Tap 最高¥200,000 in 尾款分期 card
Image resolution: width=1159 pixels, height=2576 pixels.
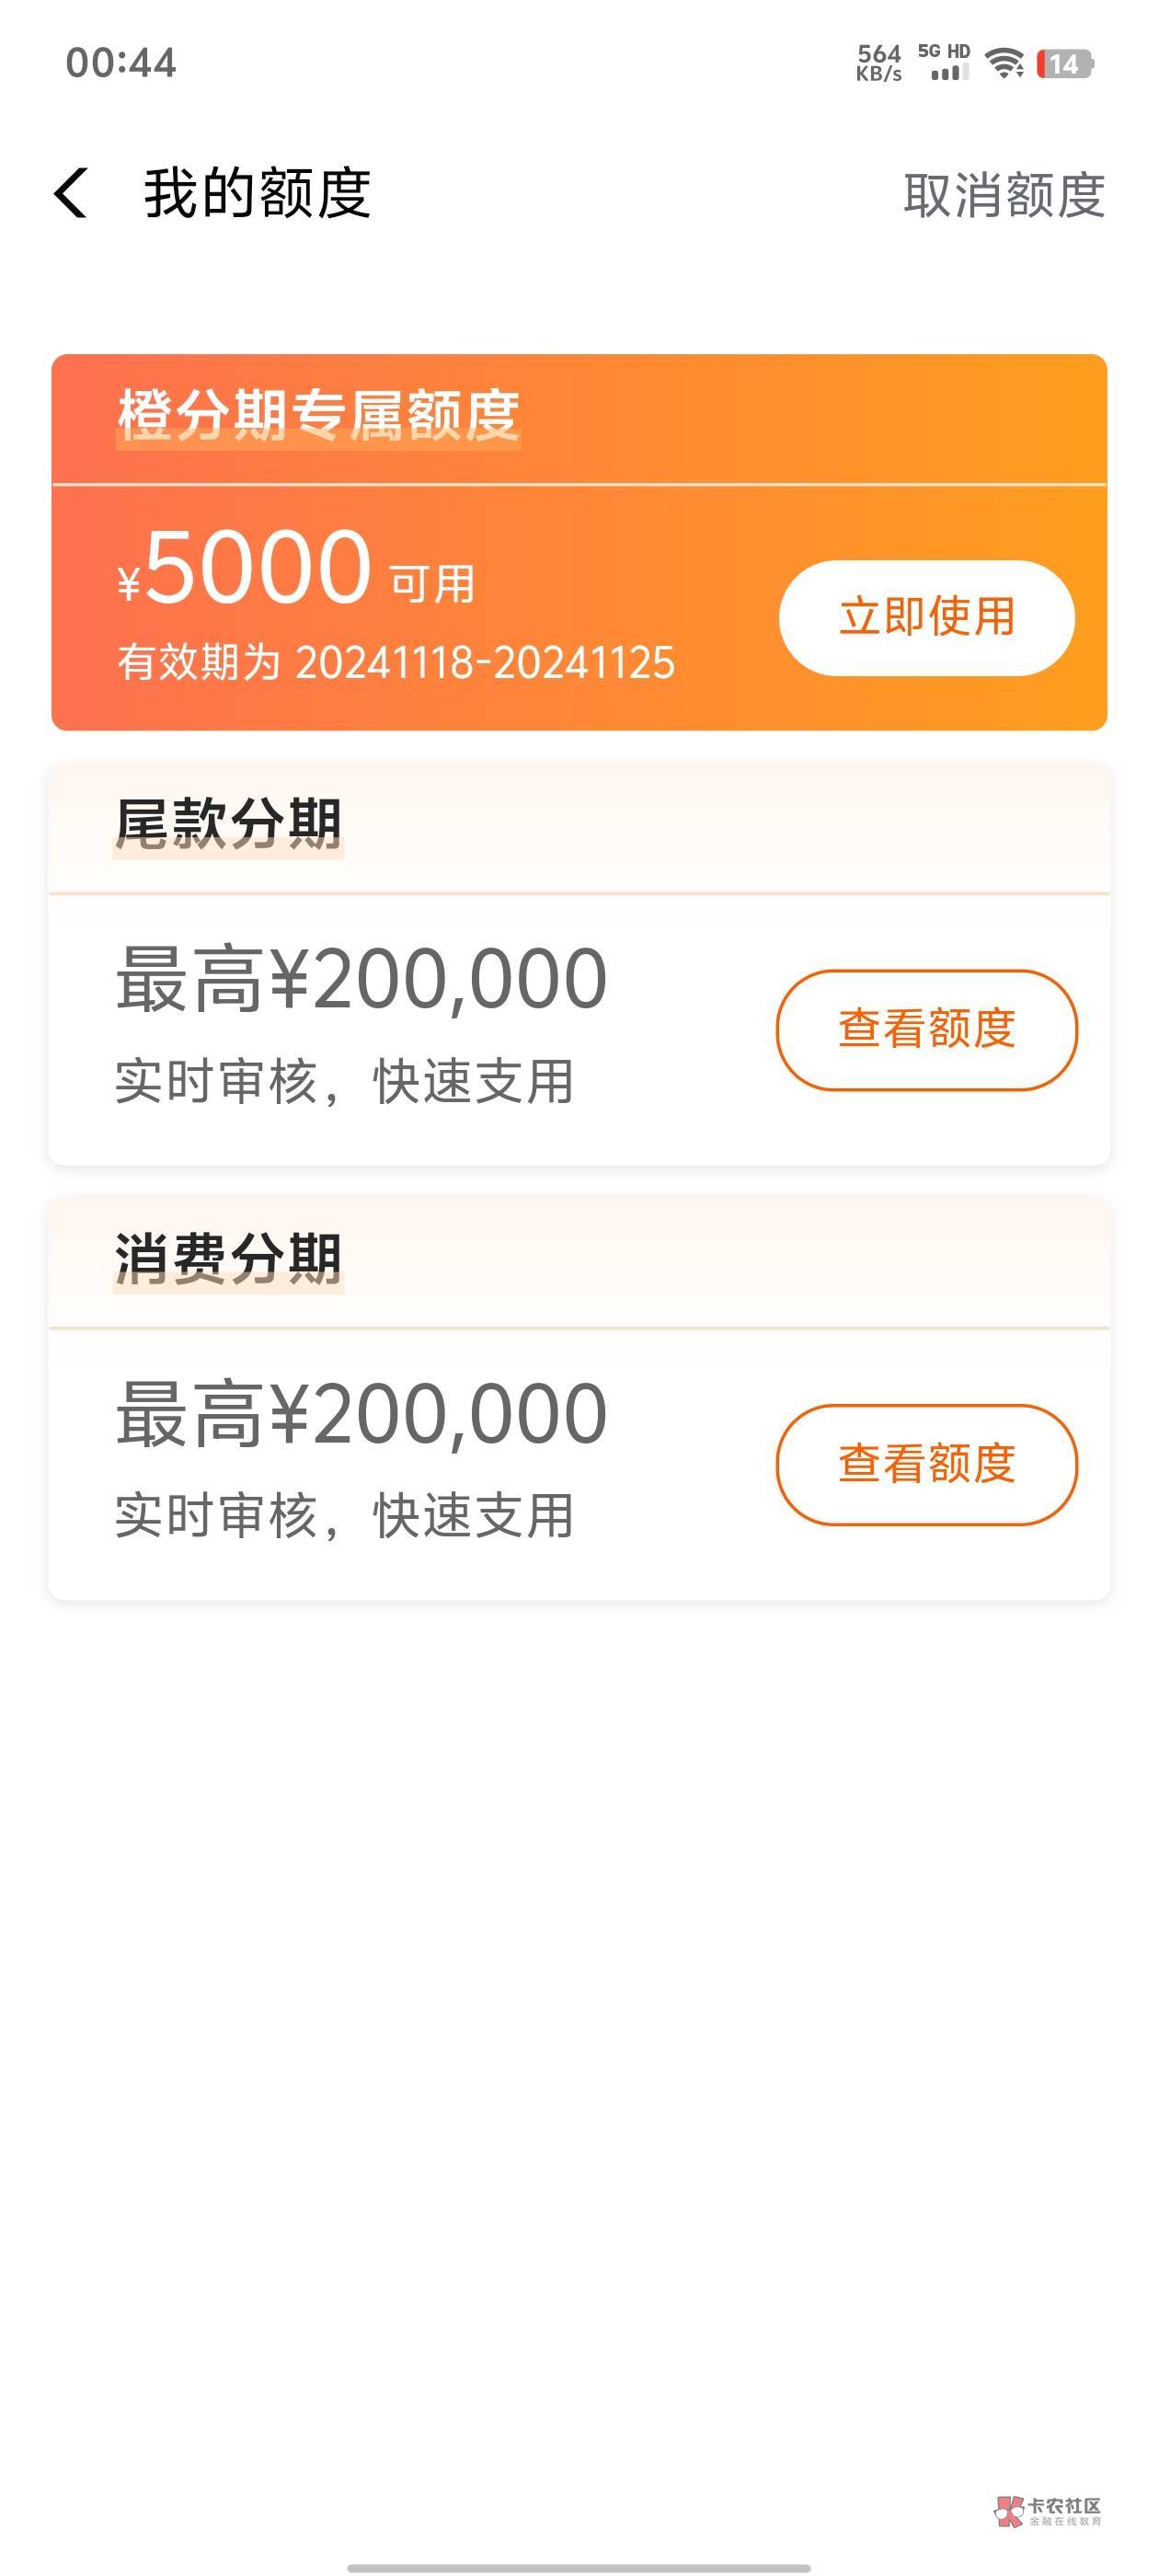click(x=361, y=979)
